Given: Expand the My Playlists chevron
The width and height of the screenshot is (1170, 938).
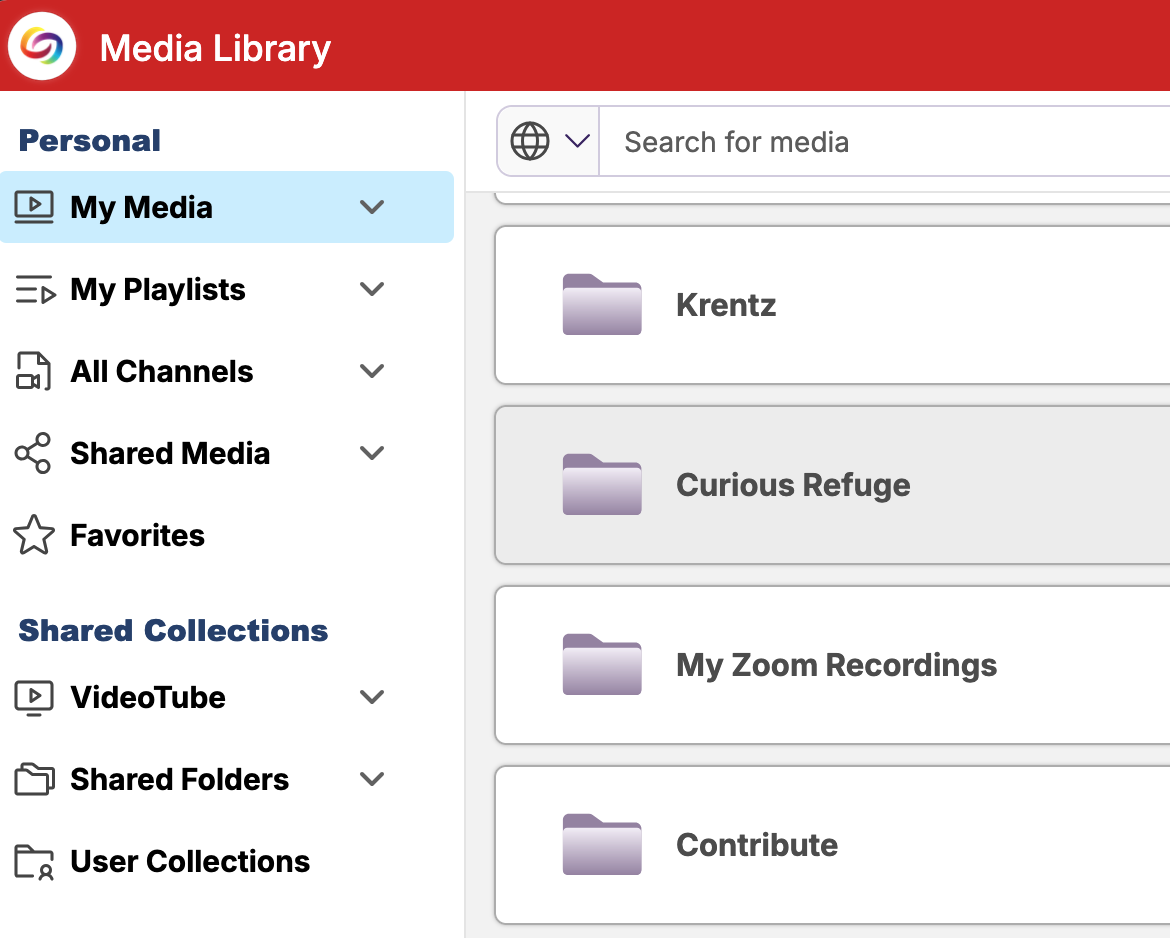Looking at the screenshot, I should (x=372, y=289).
